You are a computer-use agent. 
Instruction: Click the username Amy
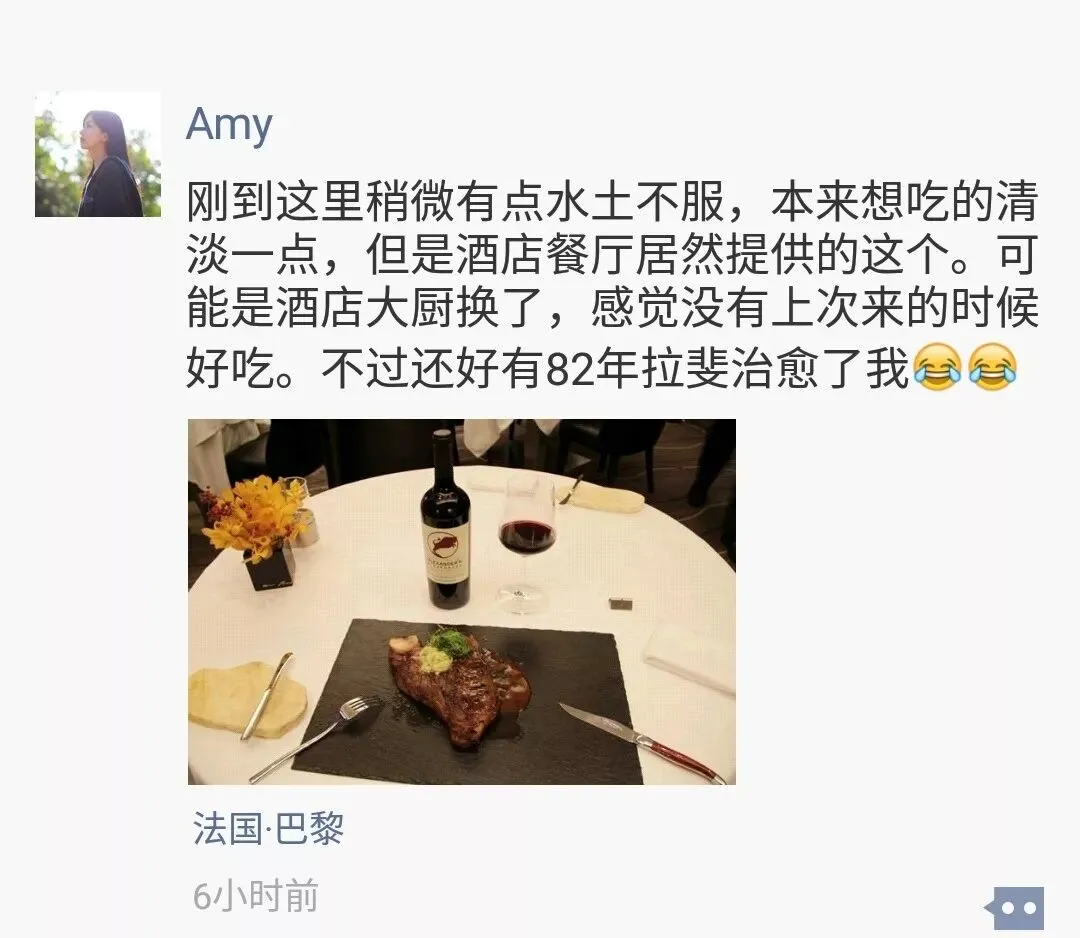[229, 125]
